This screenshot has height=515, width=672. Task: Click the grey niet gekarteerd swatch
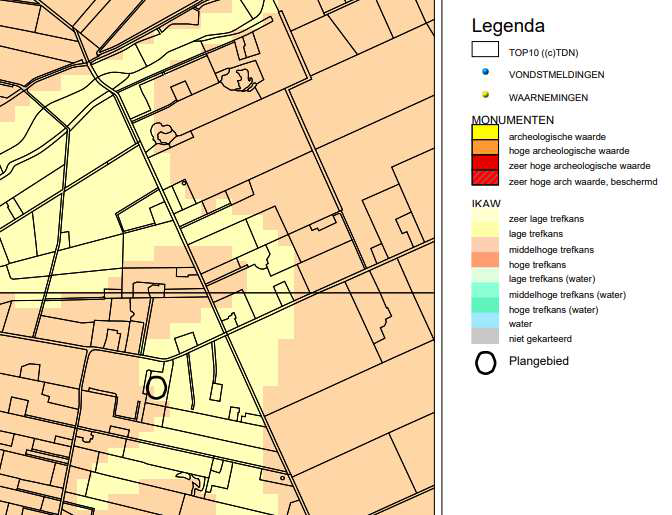(485, 336)
